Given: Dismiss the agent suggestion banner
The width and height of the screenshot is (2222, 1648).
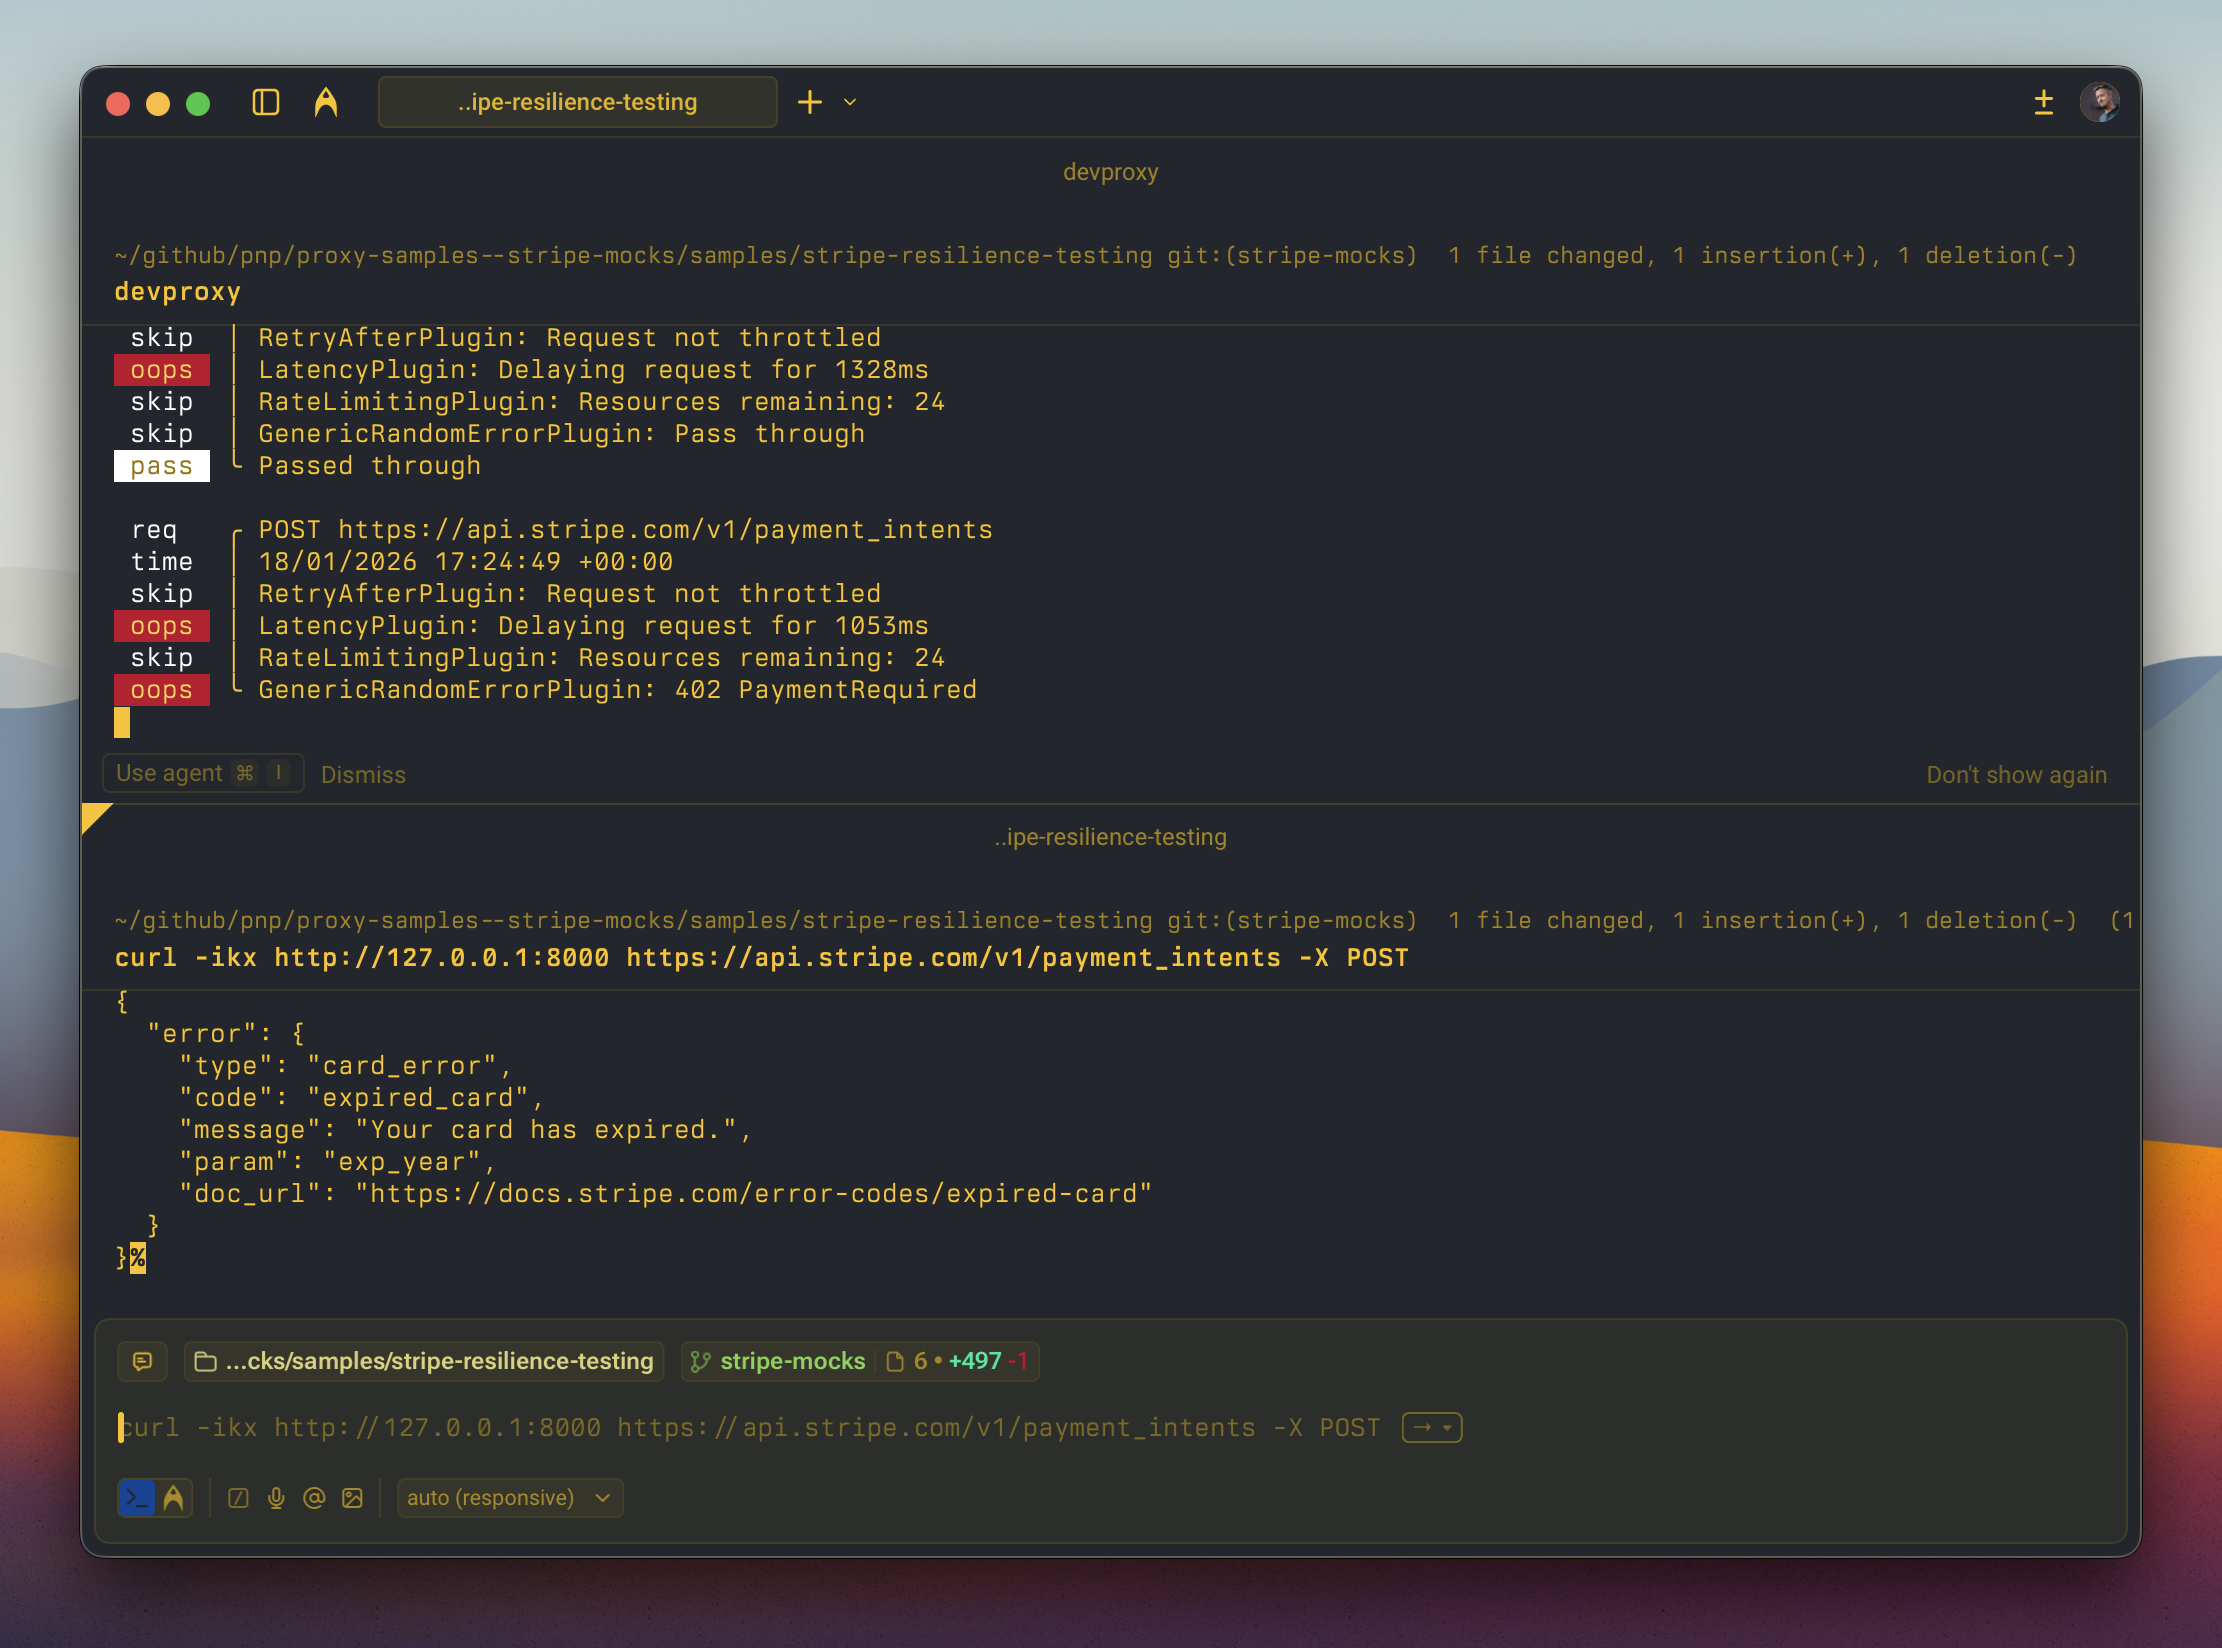Looking at the screenshot, I should (x=362, y=774).
